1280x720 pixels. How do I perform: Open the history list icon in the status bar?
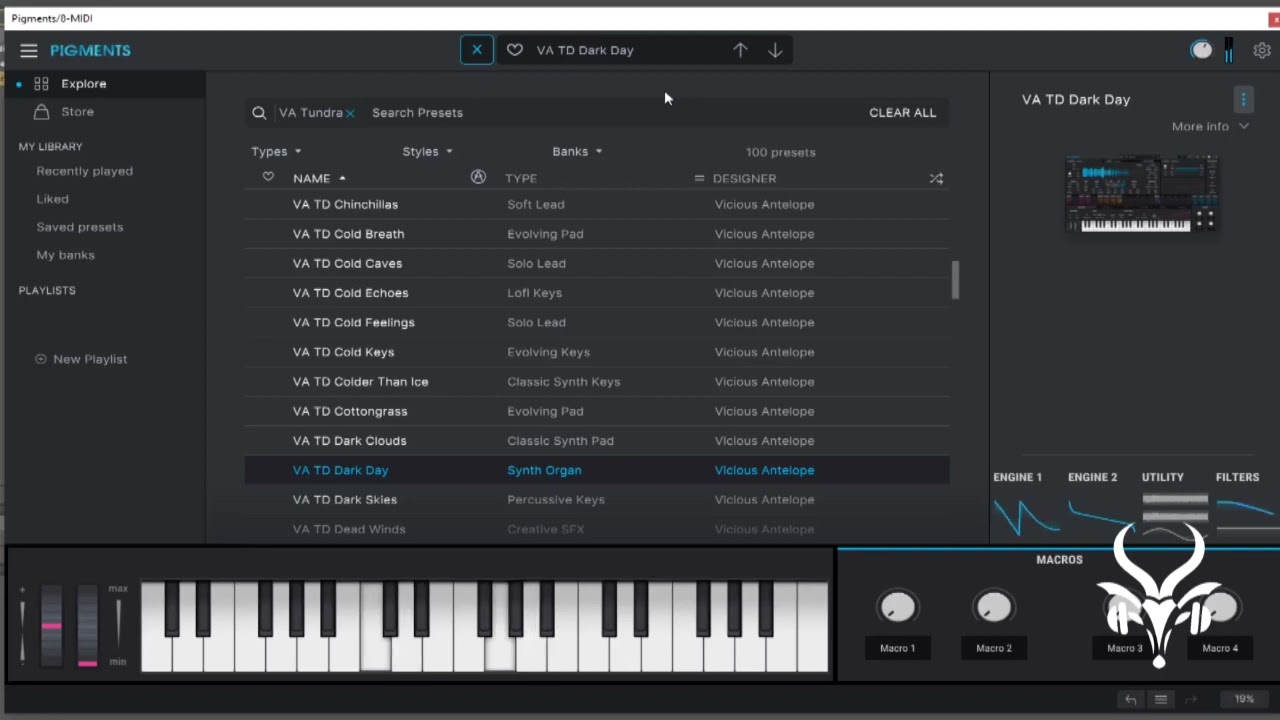coord(1160,700)
